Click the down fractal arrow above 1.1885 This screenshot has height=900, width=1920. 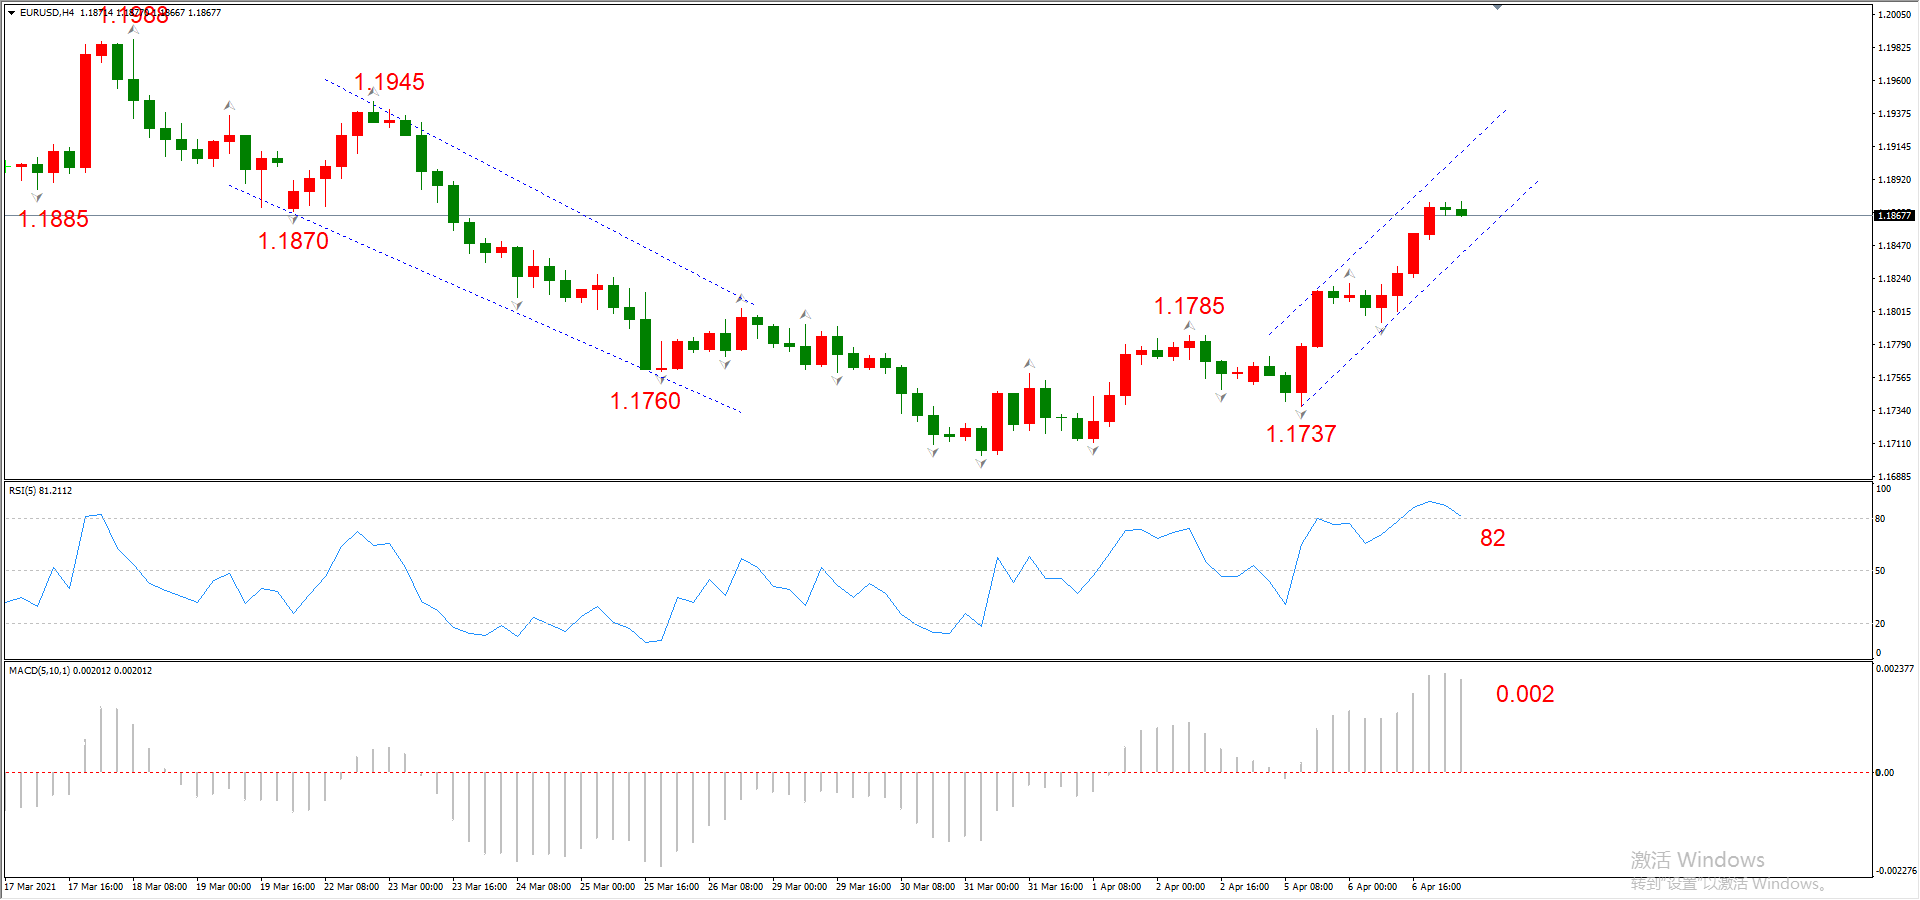pos(37,197)
